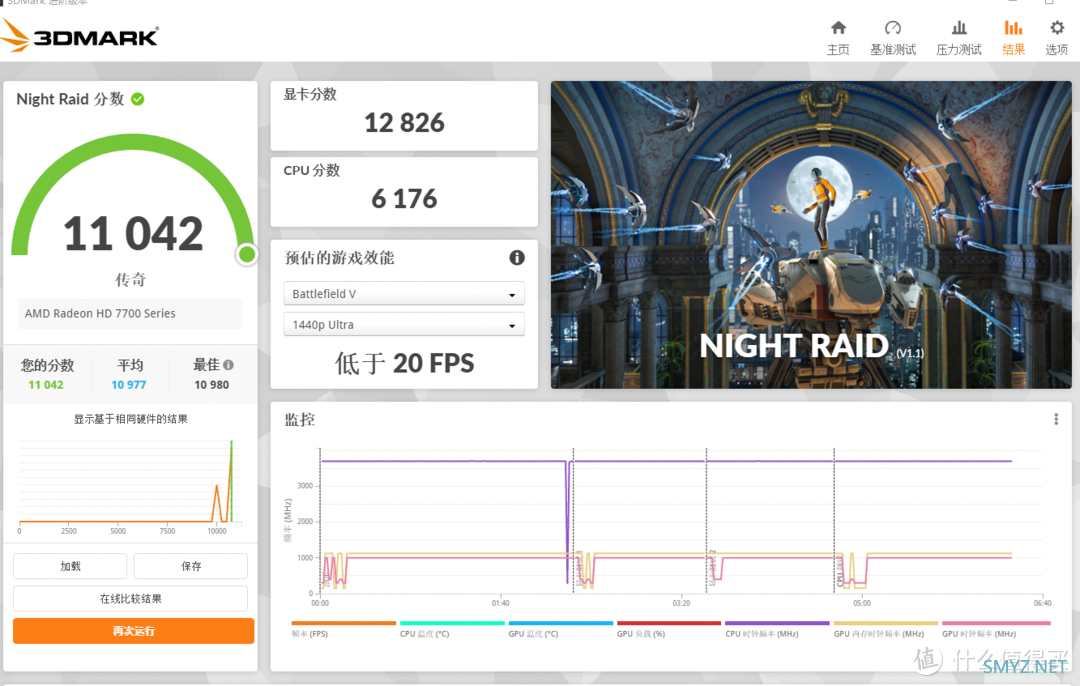
Task: Click the Night Raid 分数 heading
Action: (70, 99)
